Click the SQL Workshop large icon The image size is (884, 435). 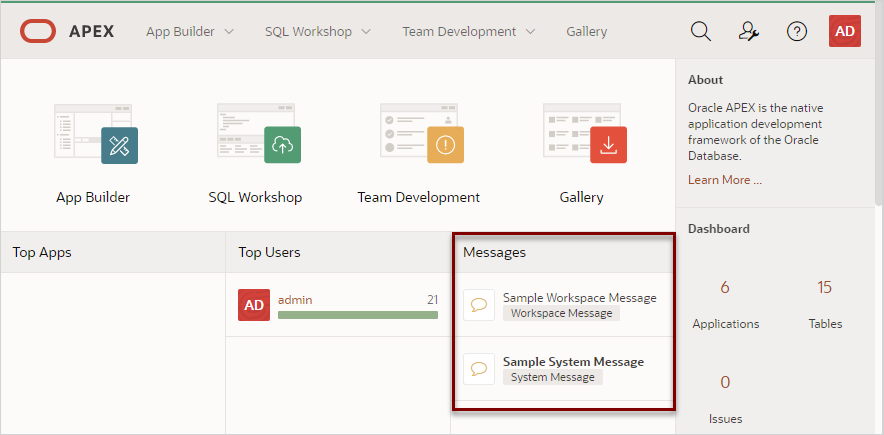[x=258, y=134]
